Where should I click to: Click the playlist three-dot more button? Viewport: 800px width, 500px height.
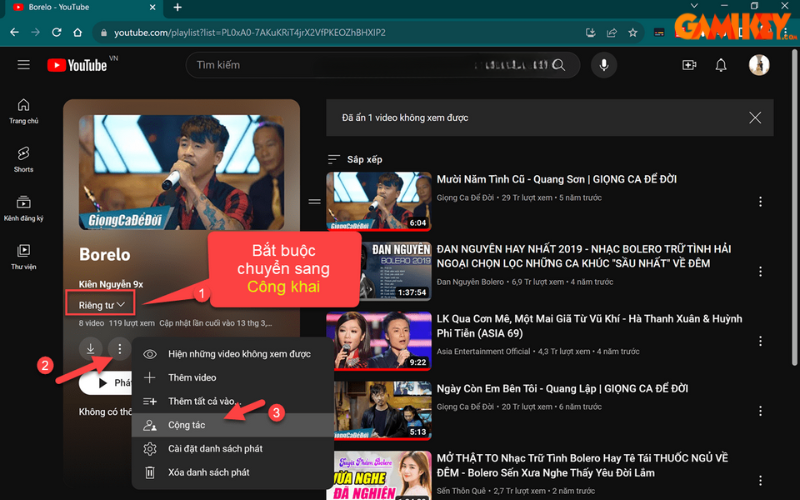(119, 348)
